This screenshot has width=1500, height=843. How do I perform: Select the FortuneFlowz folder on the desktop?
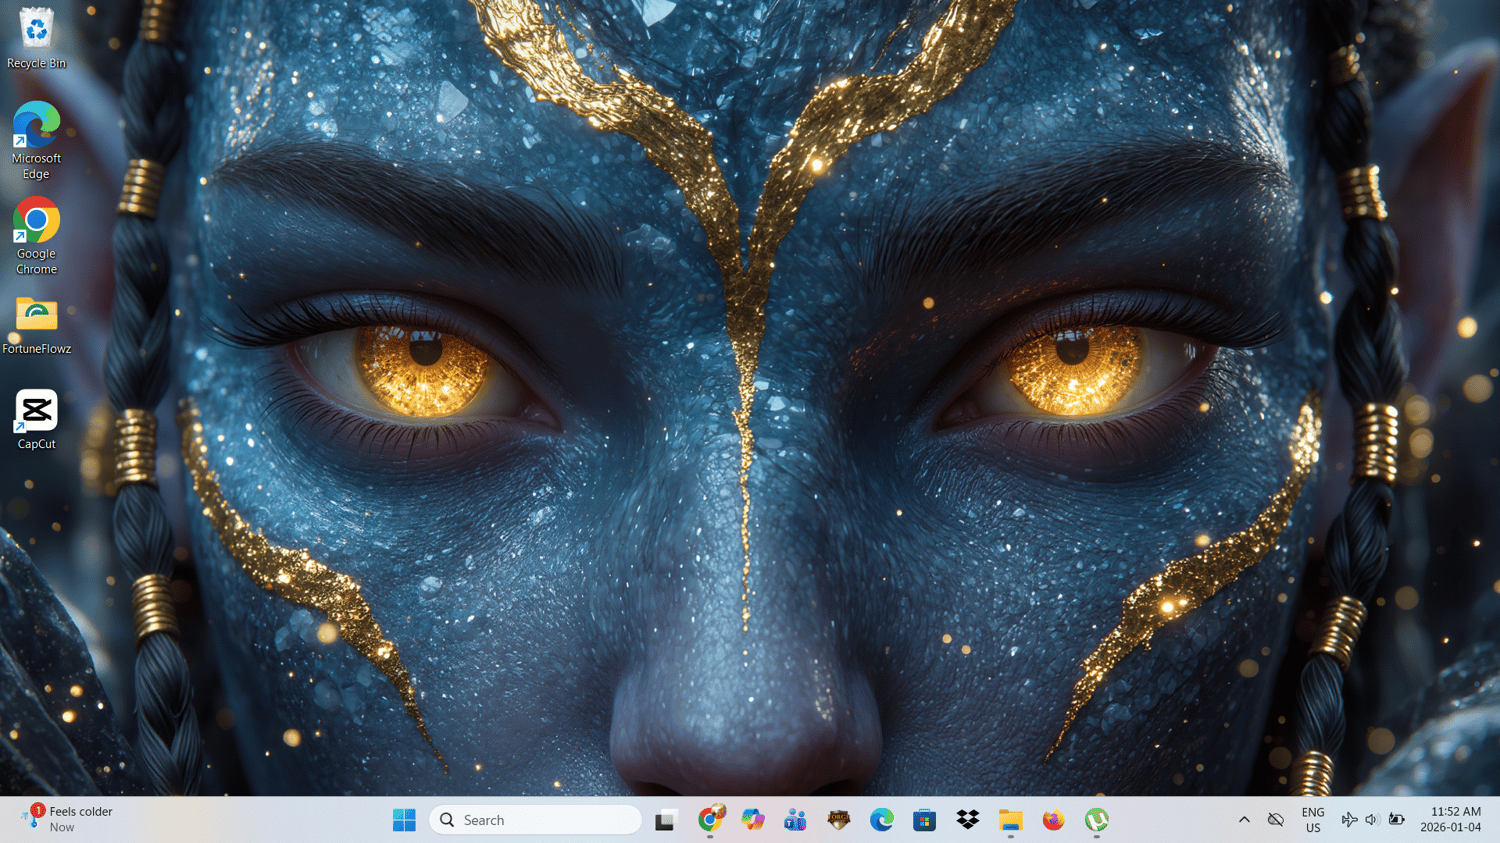(36, 325)
